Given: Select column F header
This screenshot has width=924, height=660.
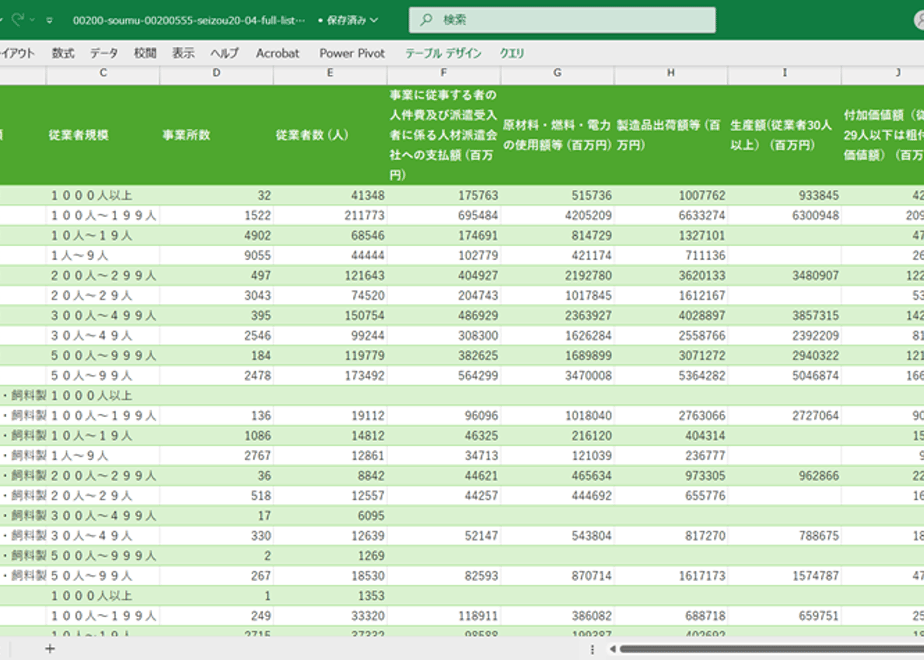Looking at the screenshot, I should [444, 73].
